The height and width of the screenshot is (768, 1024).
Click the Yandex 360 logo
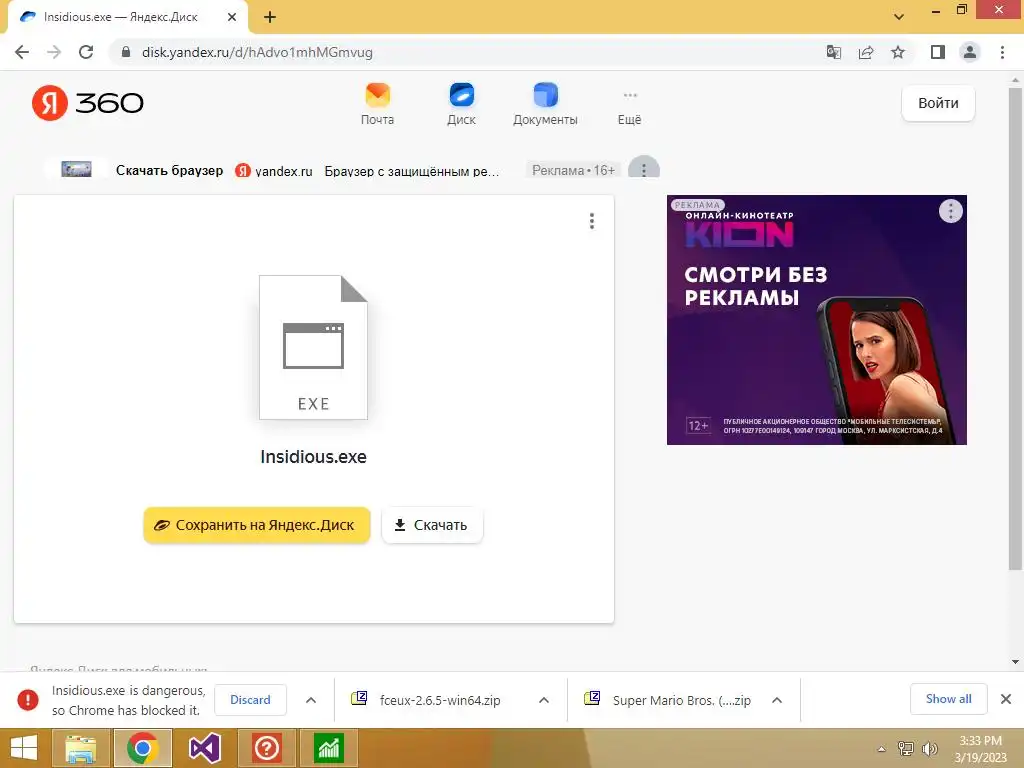[88, 103]
